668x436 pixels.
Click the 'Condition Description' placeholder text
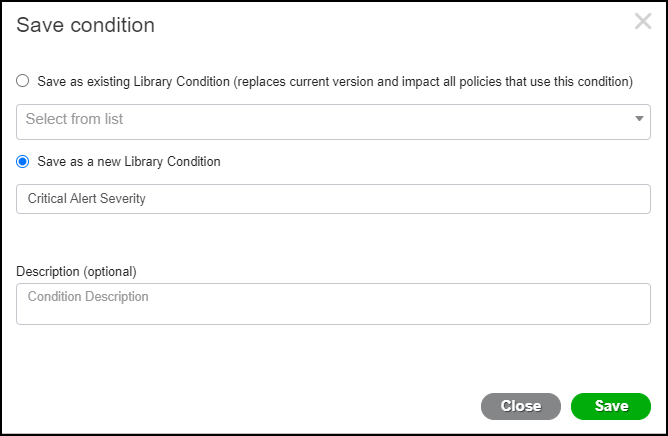pyautogui.click(x=88, y=297)
